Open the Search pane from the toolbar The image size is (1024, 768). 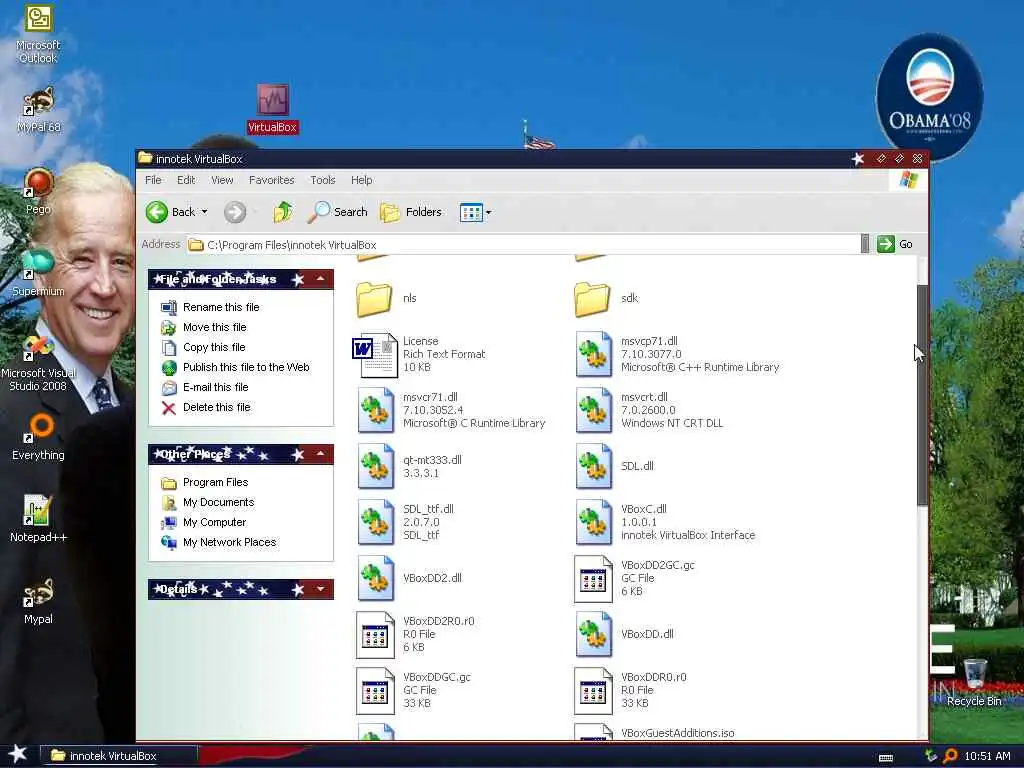pos(338,212)
